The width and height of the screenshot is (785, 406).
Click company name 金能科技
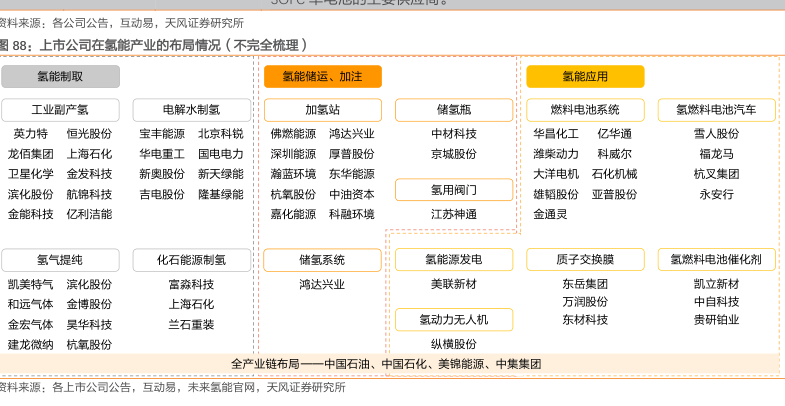pos(31,214)
